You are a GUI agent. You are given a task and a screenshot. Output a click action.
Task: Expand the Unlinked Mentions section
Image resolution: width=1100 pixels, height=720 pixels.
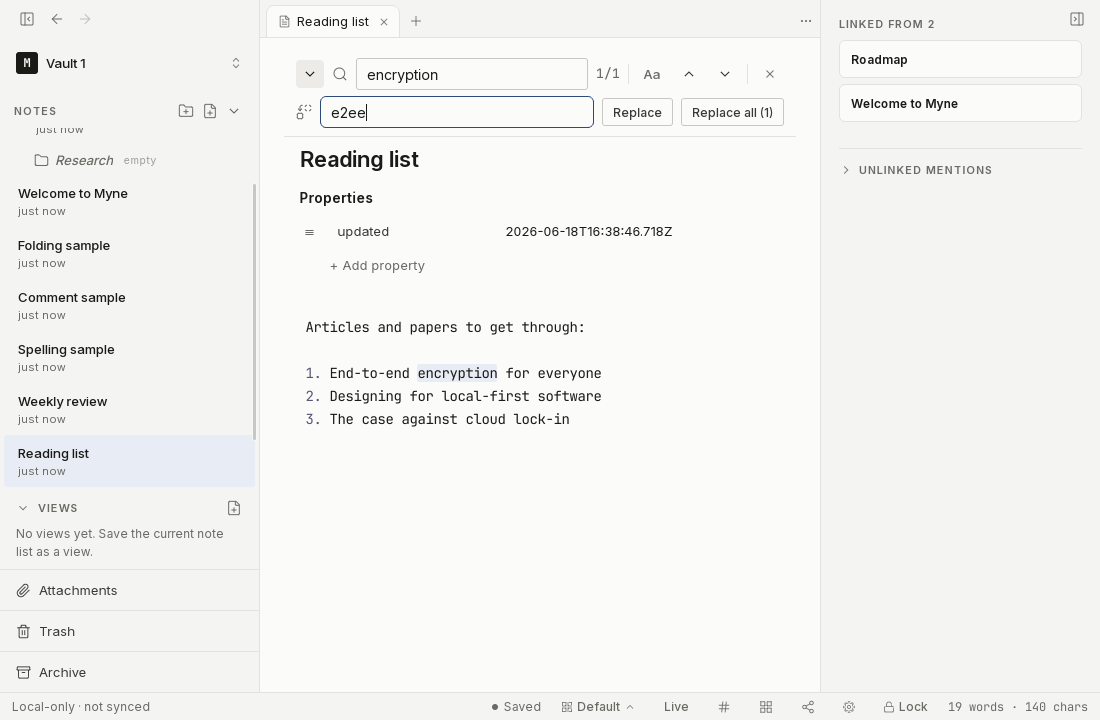pyautogui.click(x=918, y=170)
